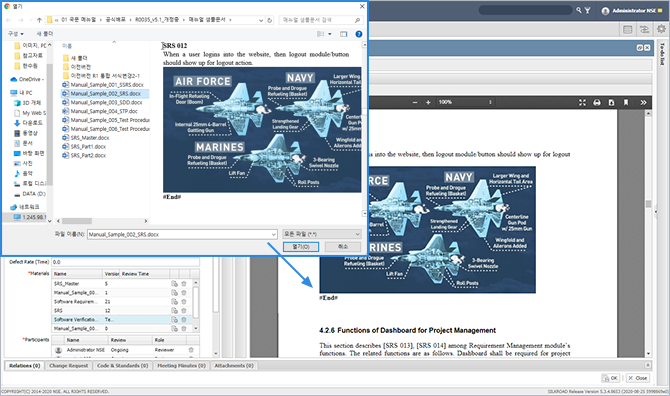Open the file type filter dropdown
This screenshot has width=670, height=396.
(x=322, y=234)
